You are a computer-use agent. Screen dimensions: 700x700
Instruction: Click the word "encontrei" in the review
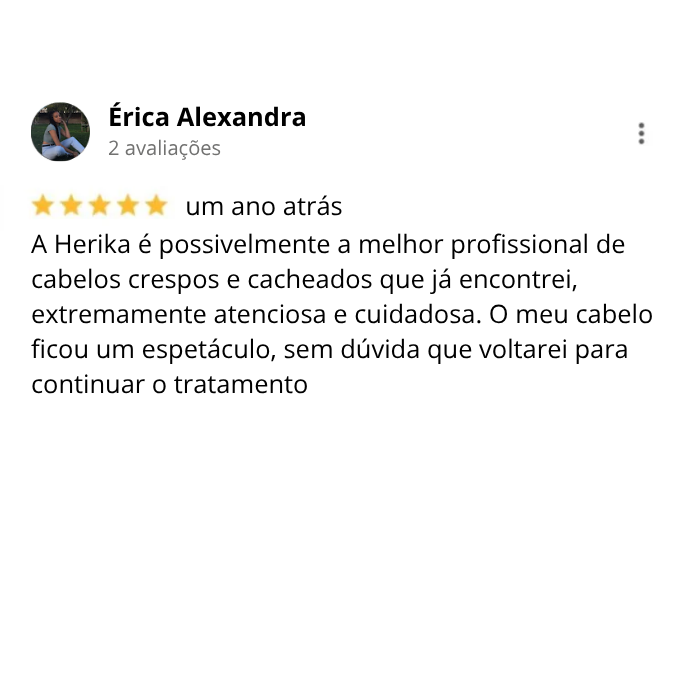pyautogui.click(x=518, y=280)
